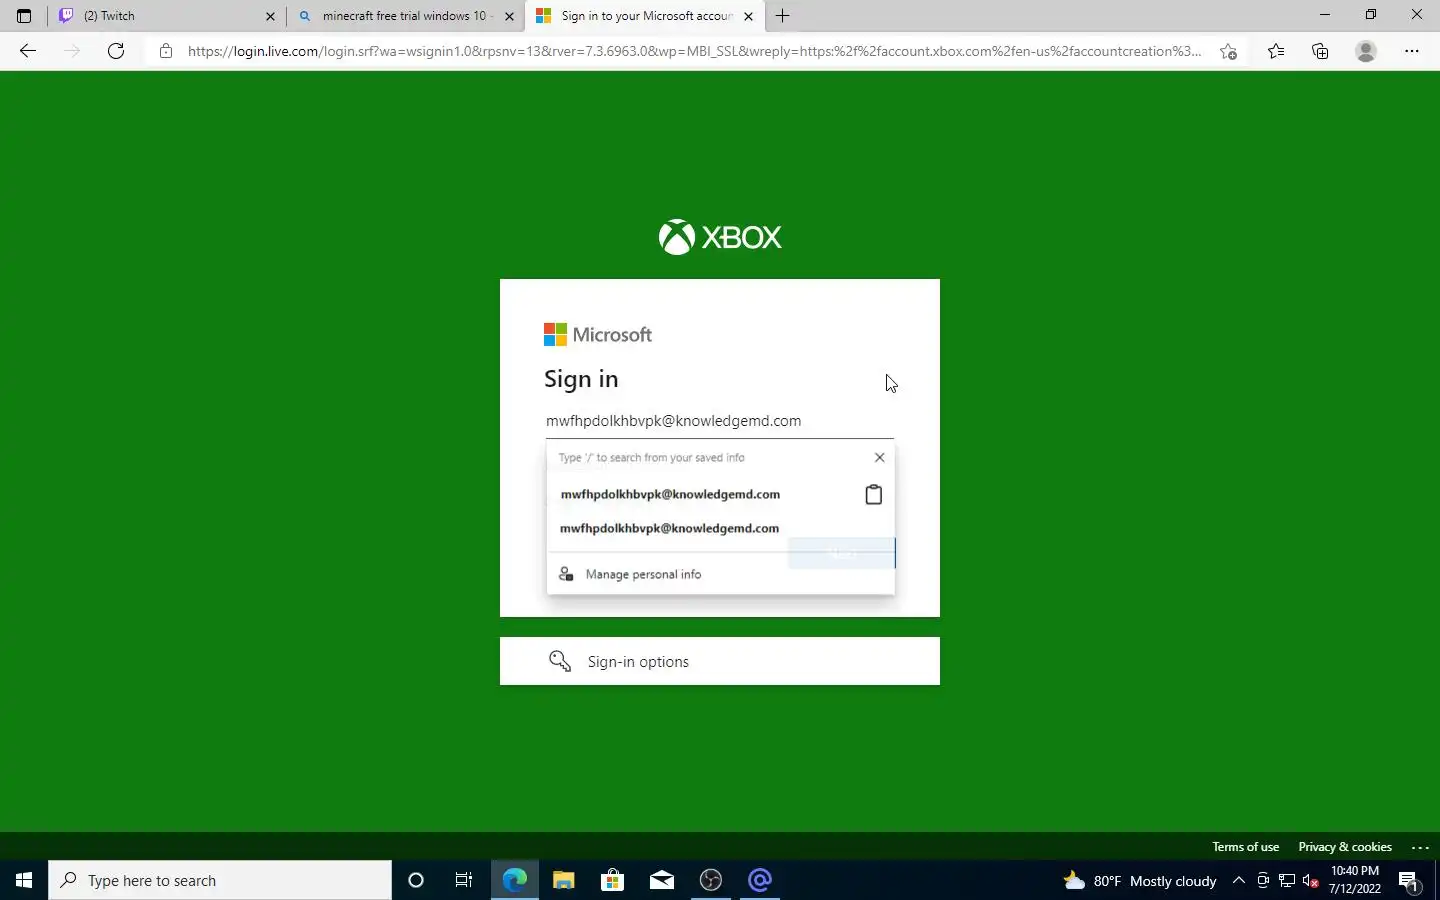This screenshot has height=900, width=1440.
Task: Switch to minecraft free trial search tab
Action: point(405,16)
